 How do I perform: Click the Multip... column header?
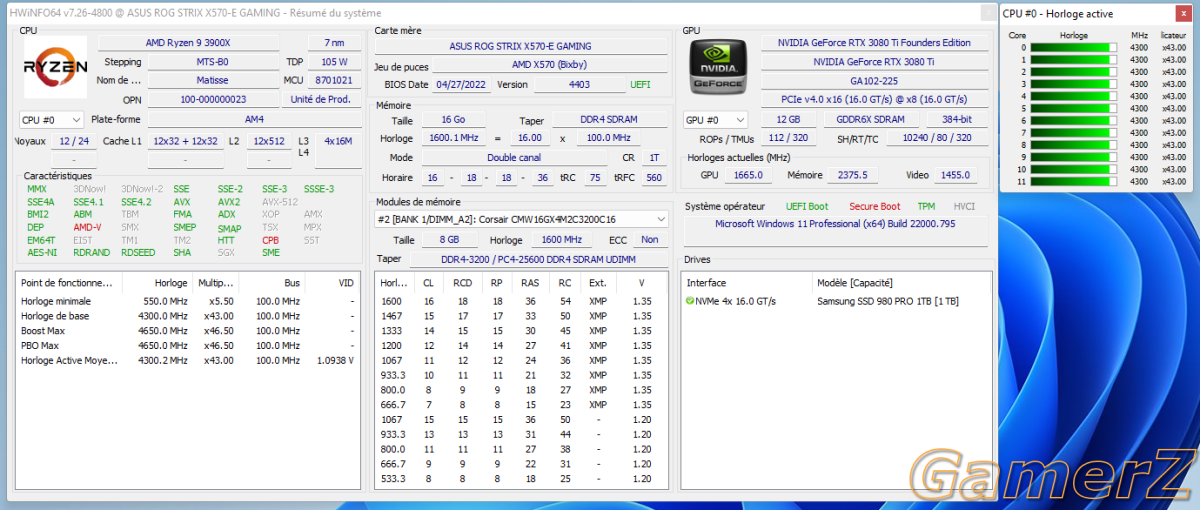[x=216, y=283]
